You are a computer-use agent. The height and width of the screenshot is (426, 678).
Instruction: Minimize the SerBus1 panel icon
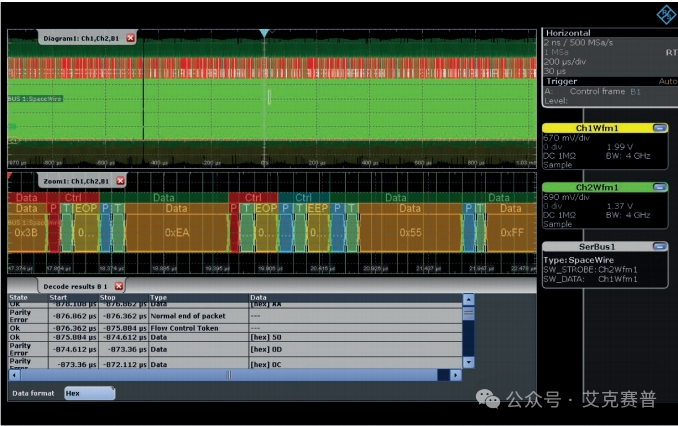point(659,246)
